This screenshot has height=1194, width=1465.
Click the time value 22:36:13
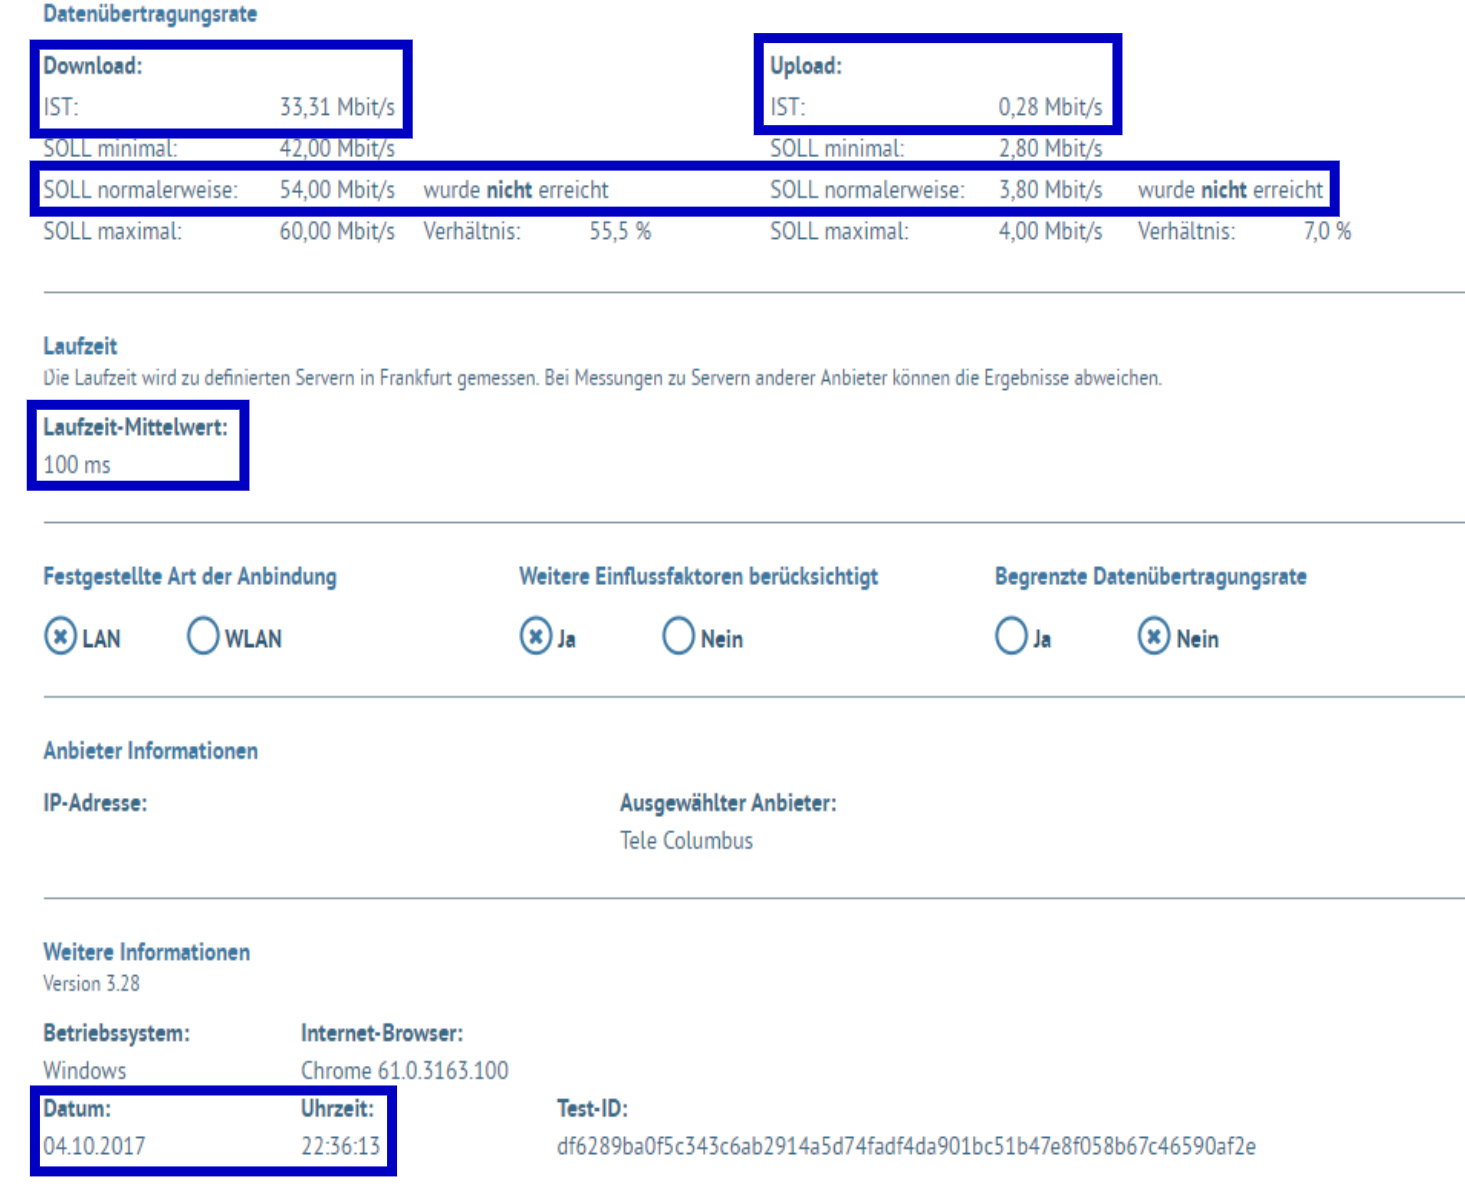click(x=341, y=1146)
